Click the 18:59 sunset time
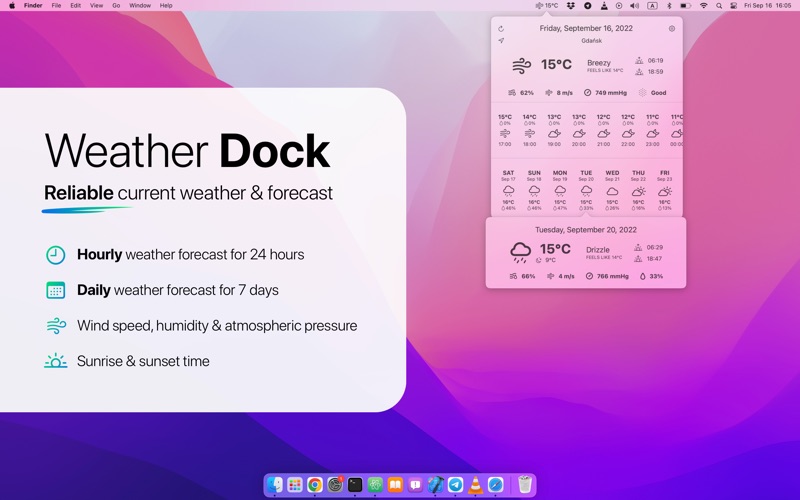This screenshot has height=500, width=800. (x=649, y=72)
